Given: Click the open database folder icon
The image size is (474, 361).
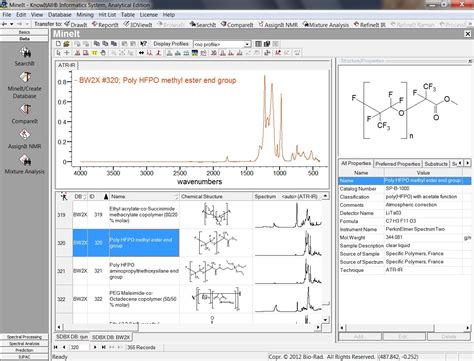Looking at the screenshot, I should pyautogui.click(x=66, y=44).
